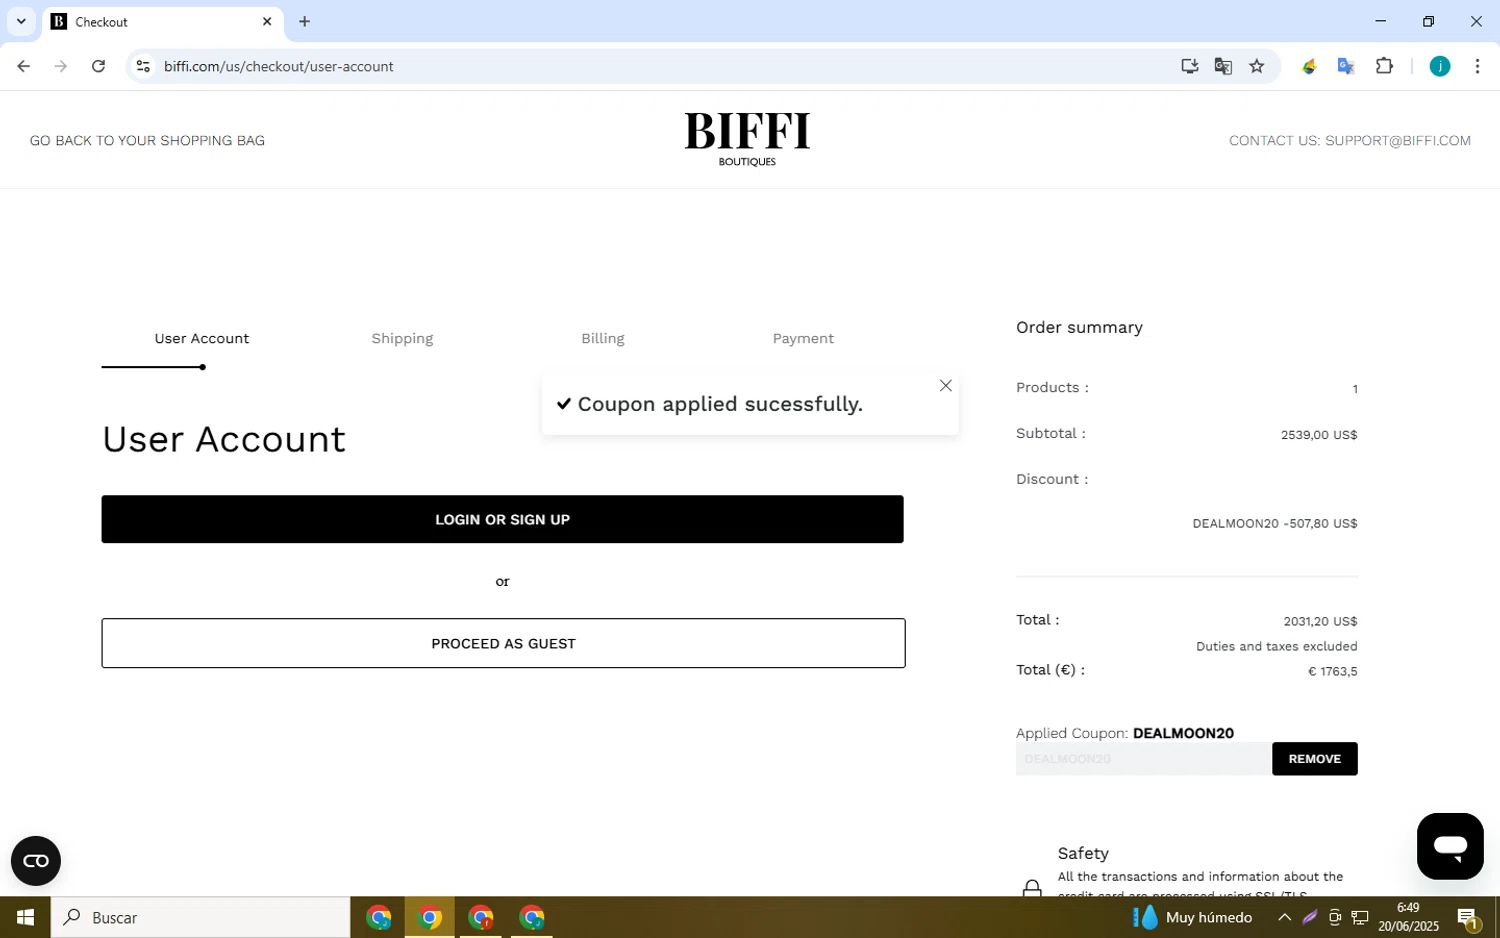Viewport: 1500px width, 938px height.
Task: Click the Safety padlock icon
Action: click(1032, 888)
